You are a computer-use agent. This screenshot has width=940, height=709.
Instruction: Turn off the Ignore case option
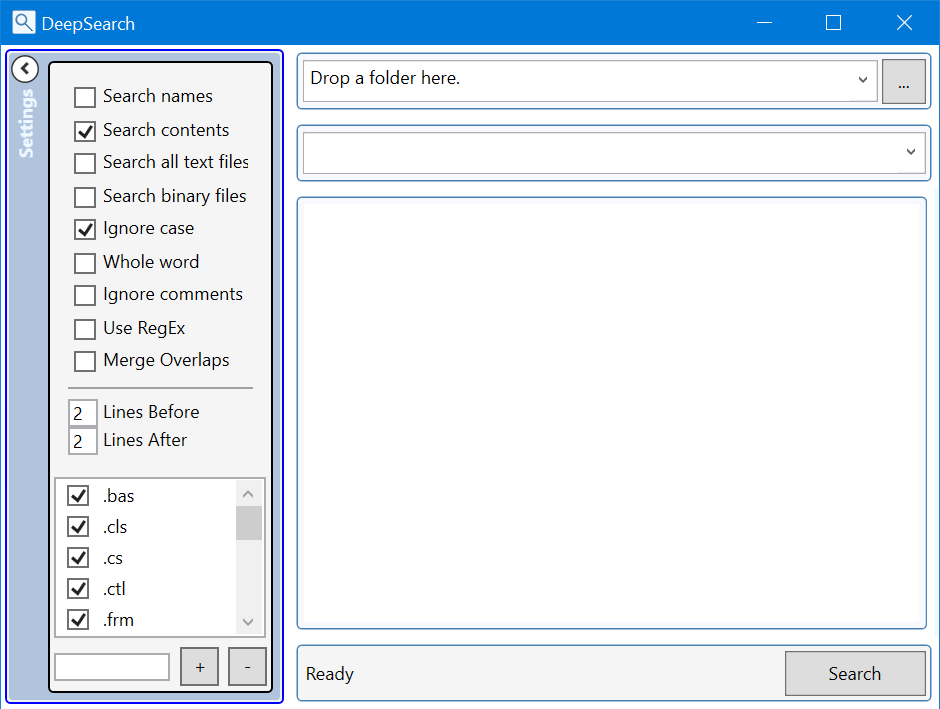(85, 229)
